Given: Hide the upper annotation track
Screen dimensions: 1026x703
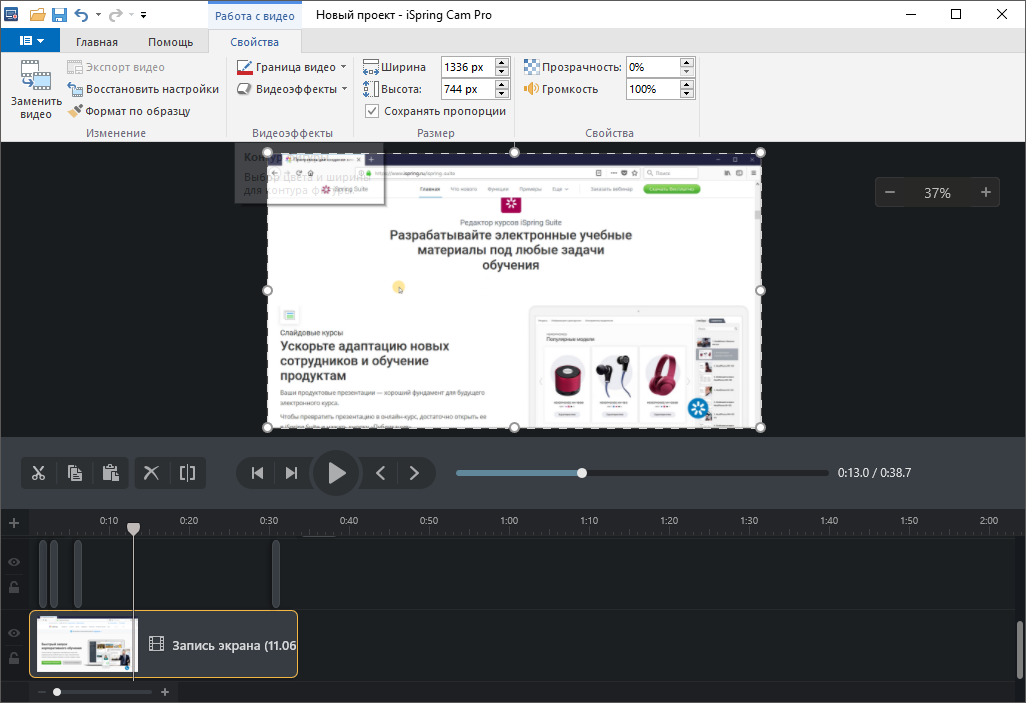Looking at the screenshot, I should click(14, 562).
